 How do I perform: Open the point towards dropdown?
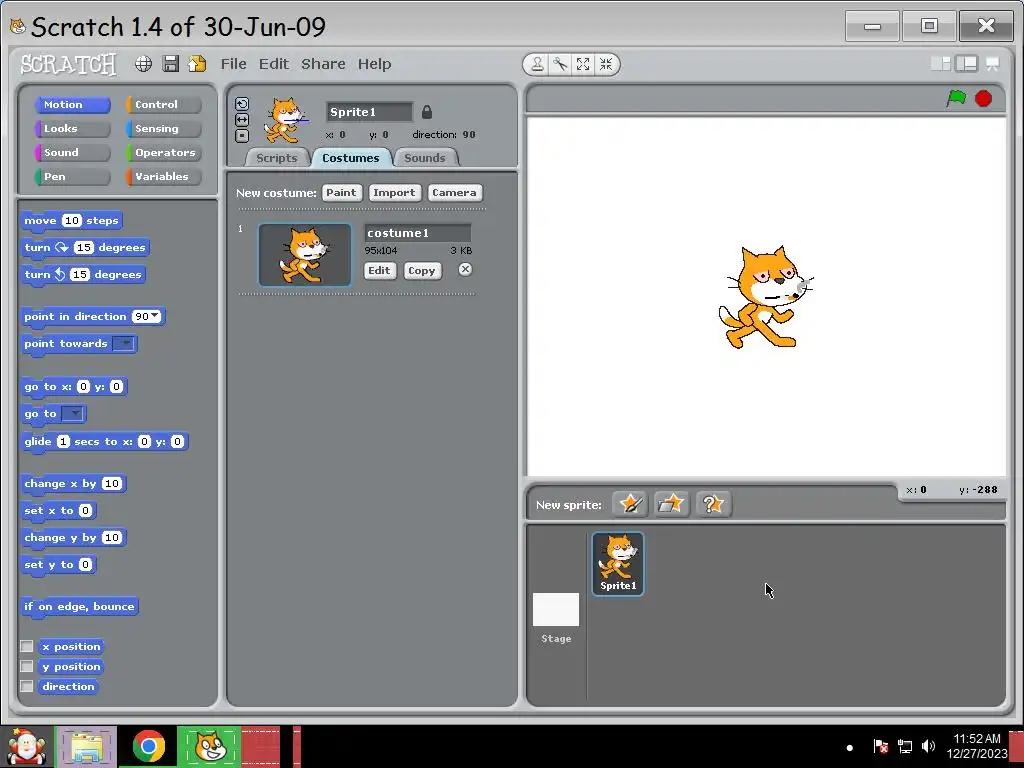point(123,344)
